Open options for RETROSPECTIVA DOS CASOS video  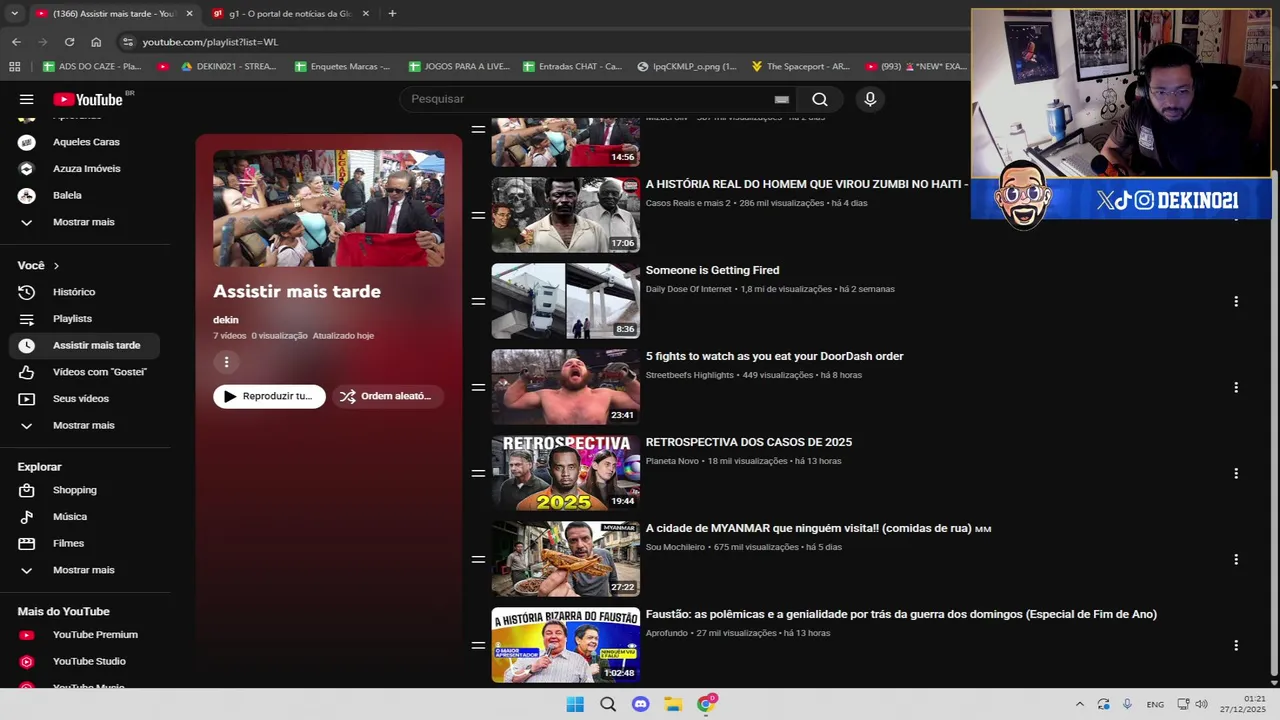1236,473
